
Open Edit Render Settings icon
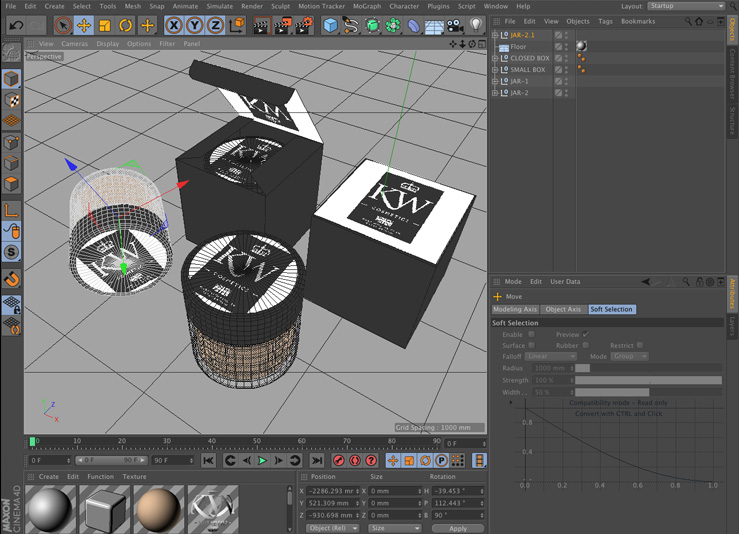coord(304,25)
